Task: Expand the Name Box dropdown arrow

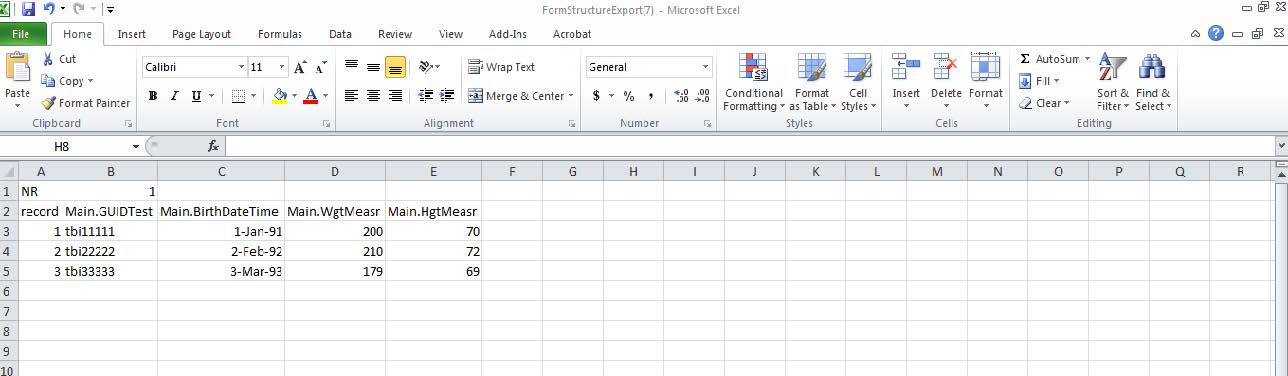Action: [135, 146]
